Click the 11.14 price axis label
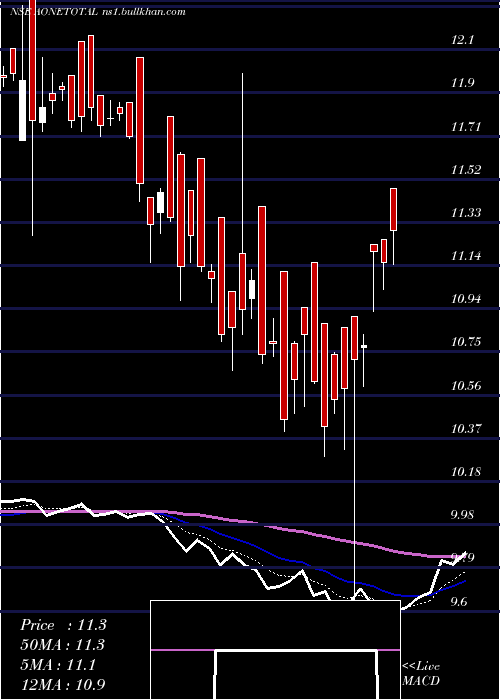The width and height of the screenshot is (500, 700). click(x=466, y=256)
